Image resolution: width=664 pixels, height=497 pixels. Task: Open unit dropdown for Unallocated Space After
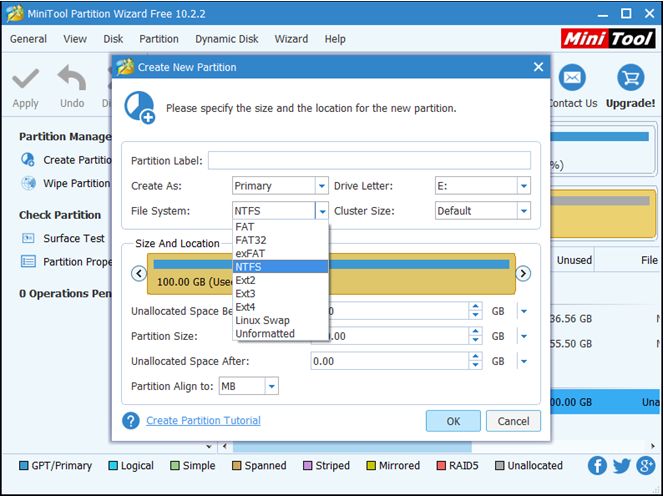(x=524, y=362)
